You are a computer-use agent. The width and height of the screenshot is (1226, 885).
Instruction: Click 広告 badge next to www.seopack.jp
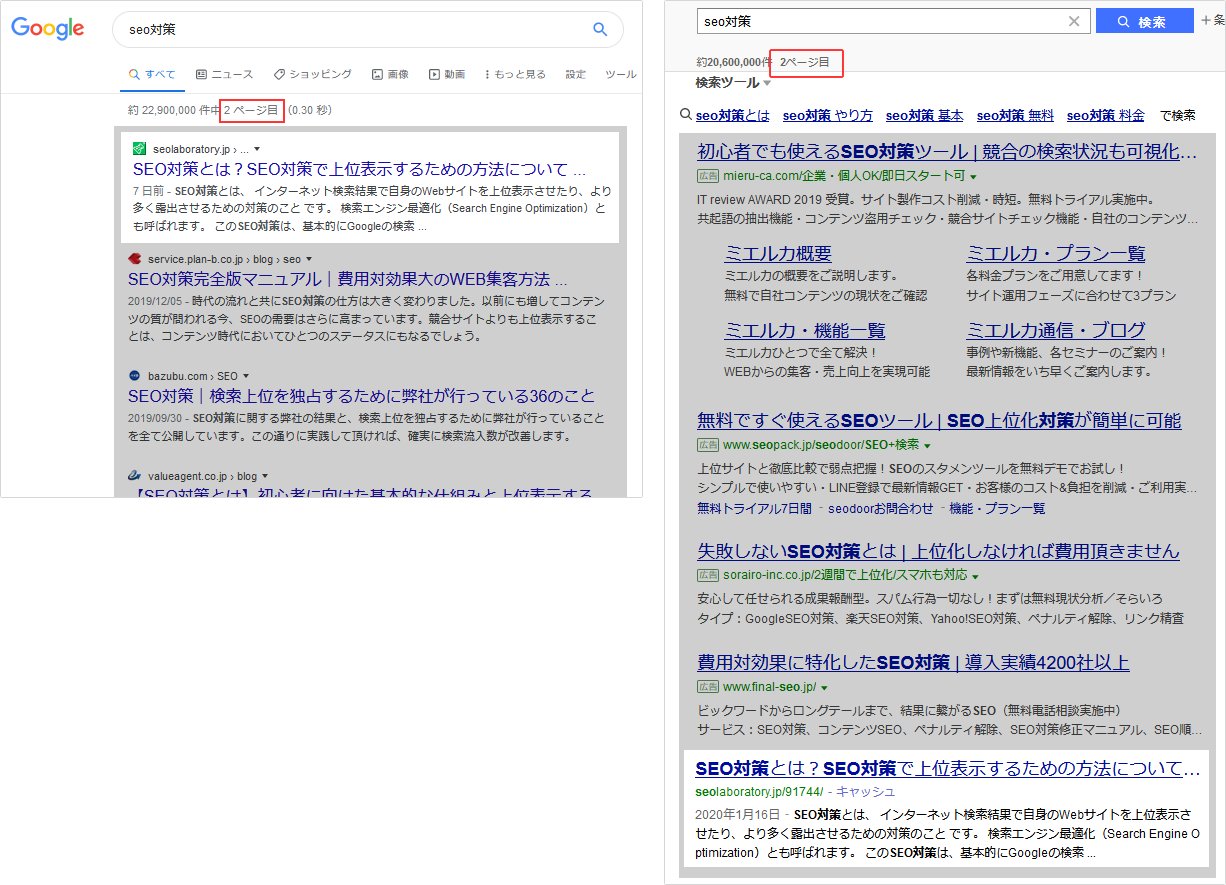point(708,445)
